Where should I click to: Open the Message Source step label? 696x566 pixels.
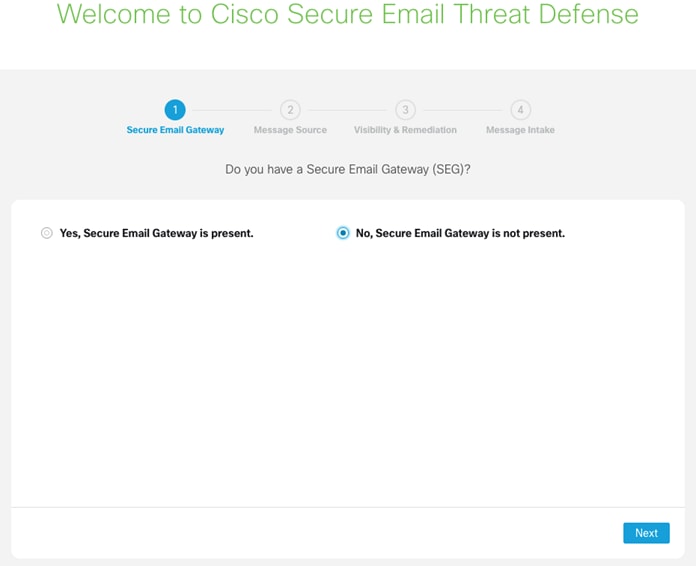point(290,130)
